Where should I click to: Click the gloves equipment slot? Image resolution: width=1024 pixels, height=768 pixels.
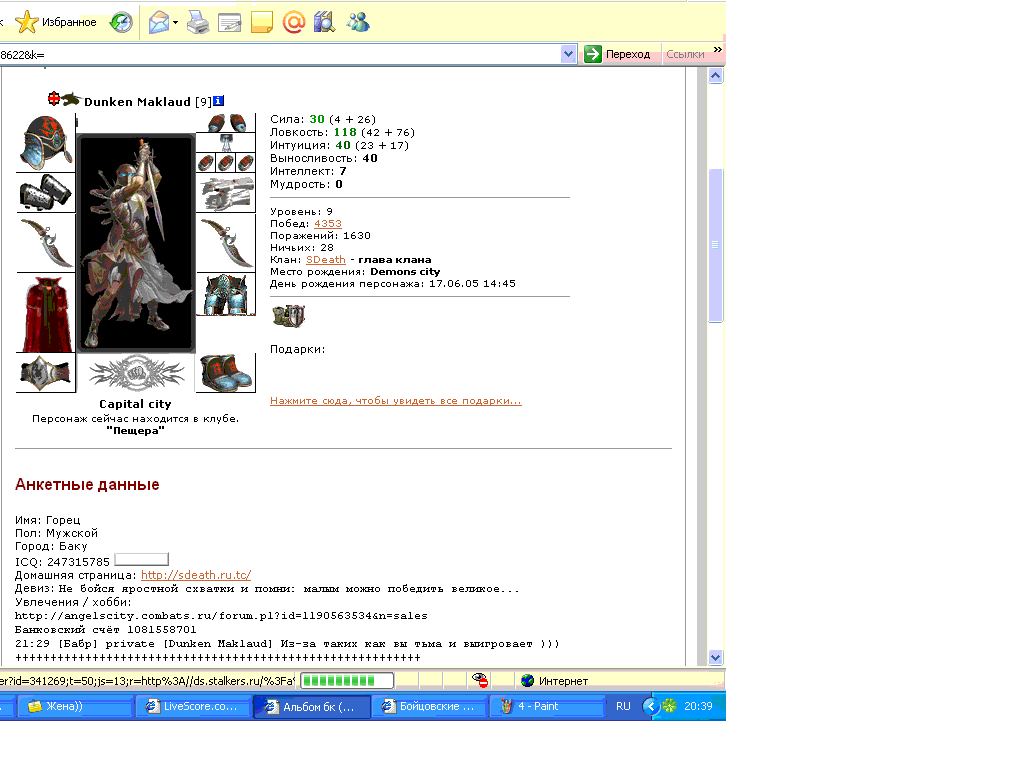coord(226,193)
